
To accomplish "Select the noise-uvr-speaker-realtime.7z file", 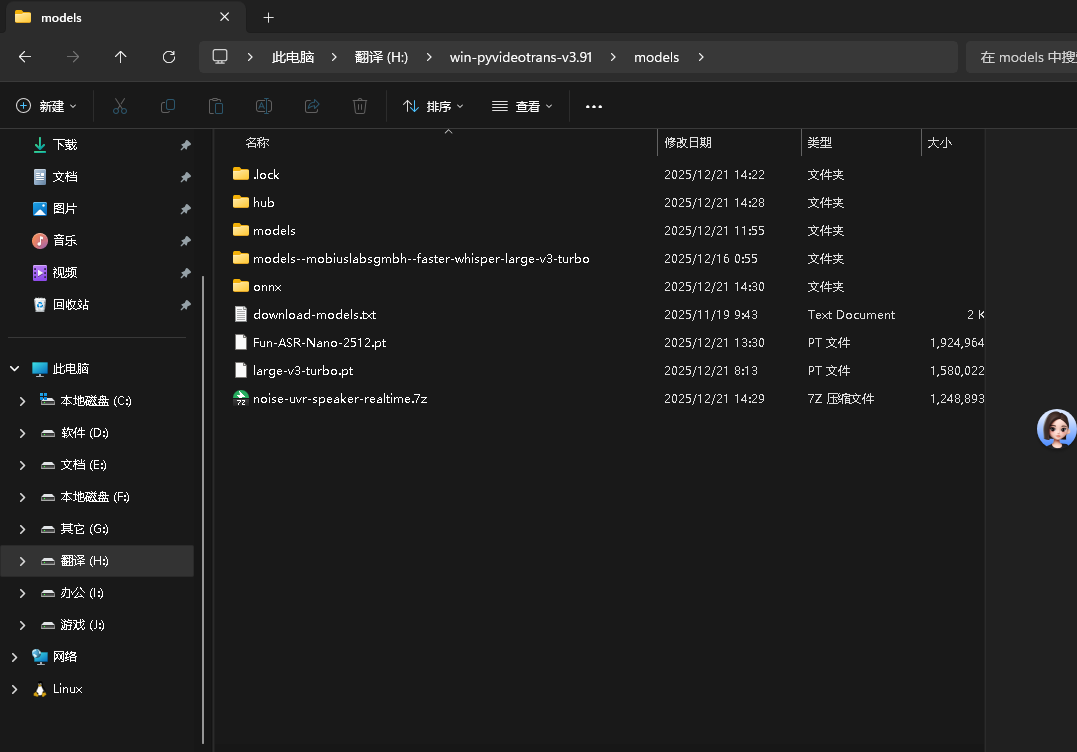I will [x=340, y=398].
